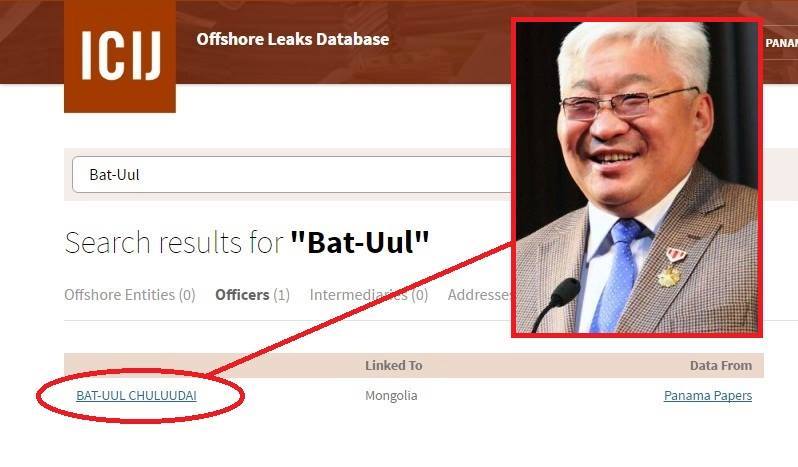Select the Officers (1) tab
Screen dimensions: 798x467
tap(252, 295)
